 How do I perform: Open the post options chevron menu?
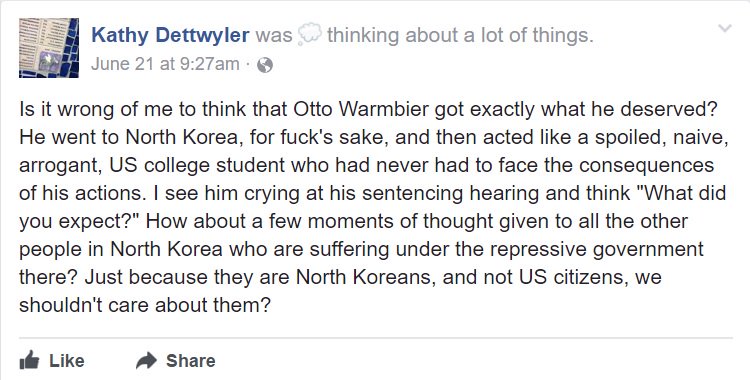725,28
